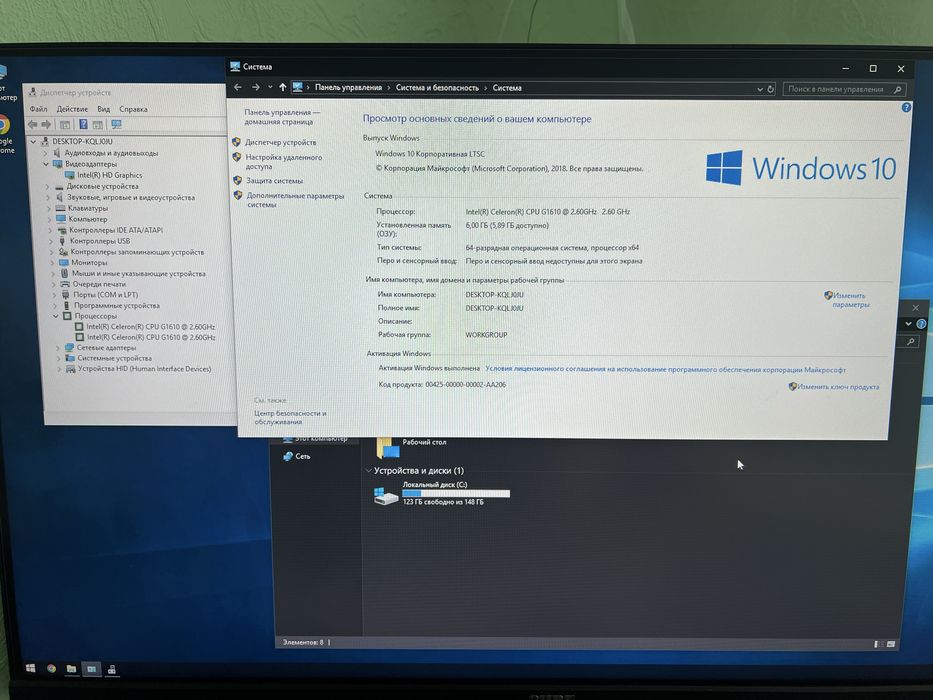
Task: Open Файл menu in Device Manager
Action: [38, 109]
